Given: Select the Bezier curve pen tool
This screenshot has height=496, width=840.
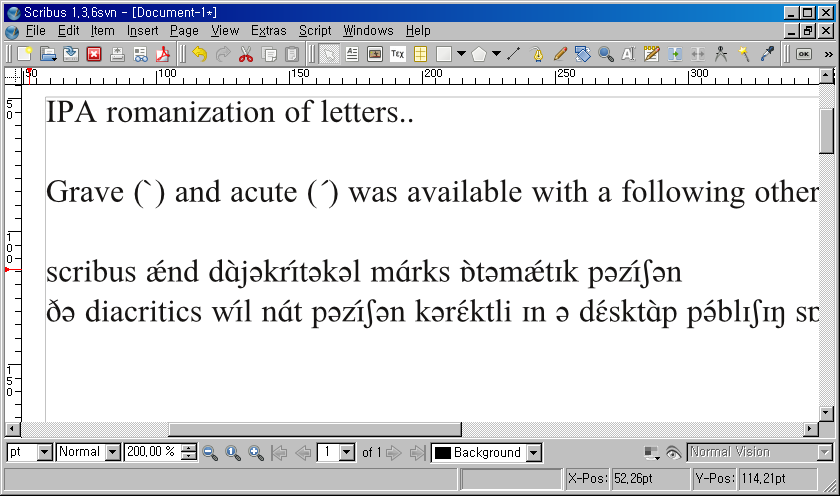Looking at the screenshot, I should [x=538, y=54].
